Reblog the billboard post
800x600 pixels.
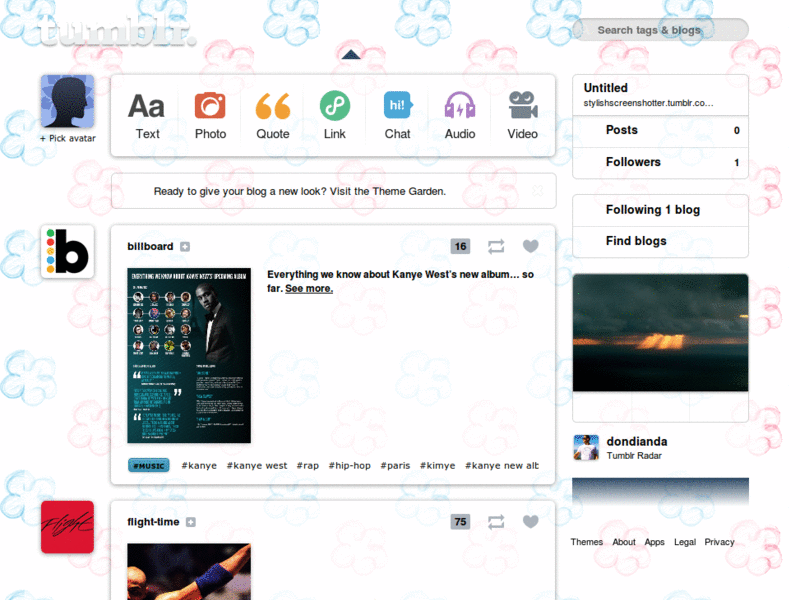(496, 247)
